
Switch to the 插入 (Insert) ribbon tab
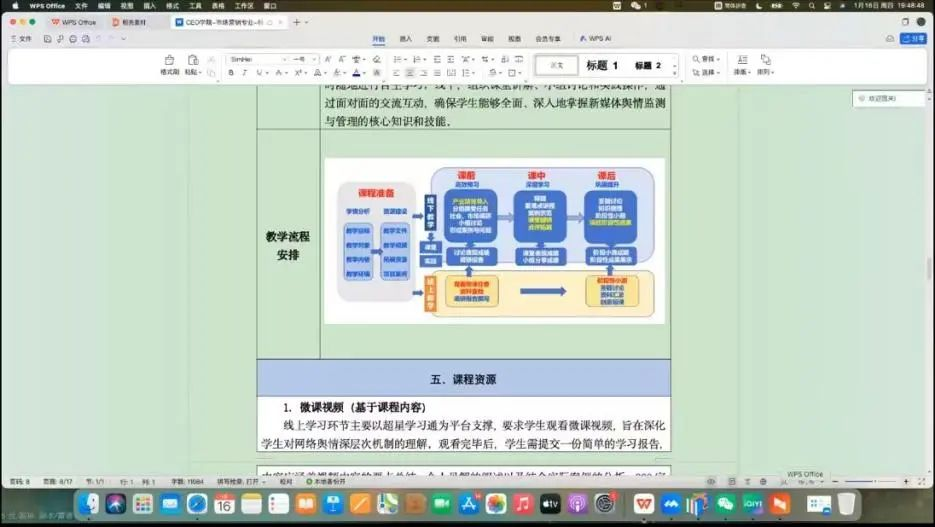click(x=405, y=39)
